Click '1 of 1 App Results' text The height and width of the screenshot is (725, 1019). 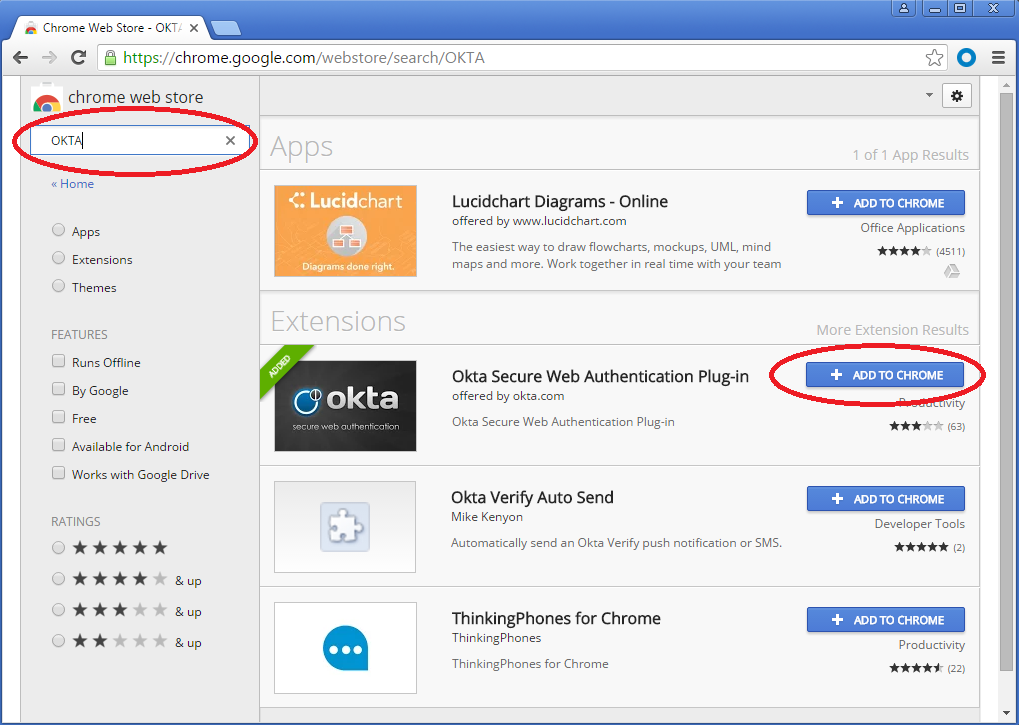(x=910, y=155)
